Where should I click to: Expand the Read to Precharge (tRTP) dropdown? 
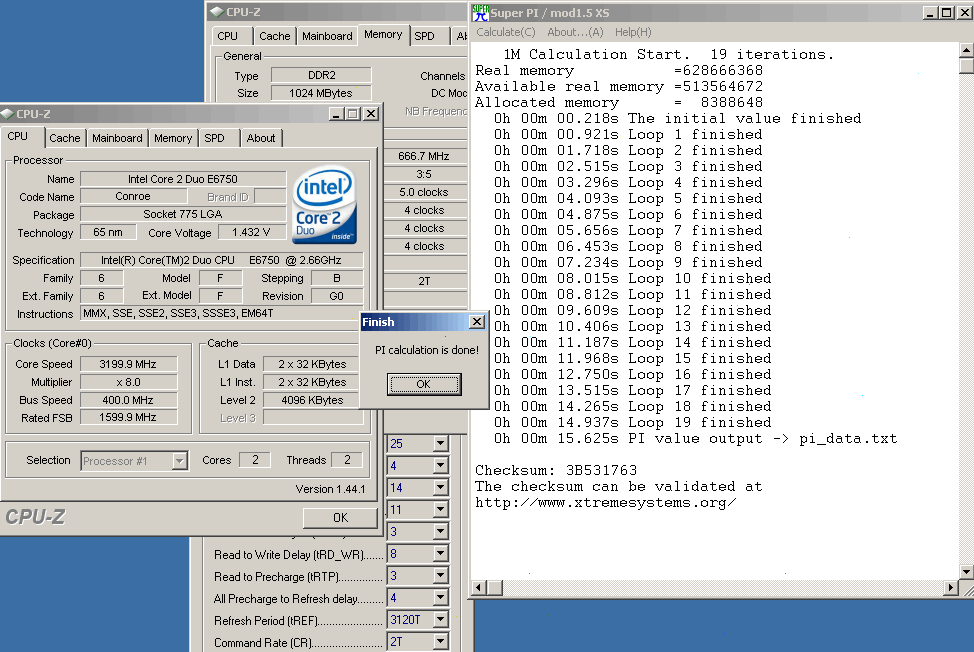click(x=440, y=576)
